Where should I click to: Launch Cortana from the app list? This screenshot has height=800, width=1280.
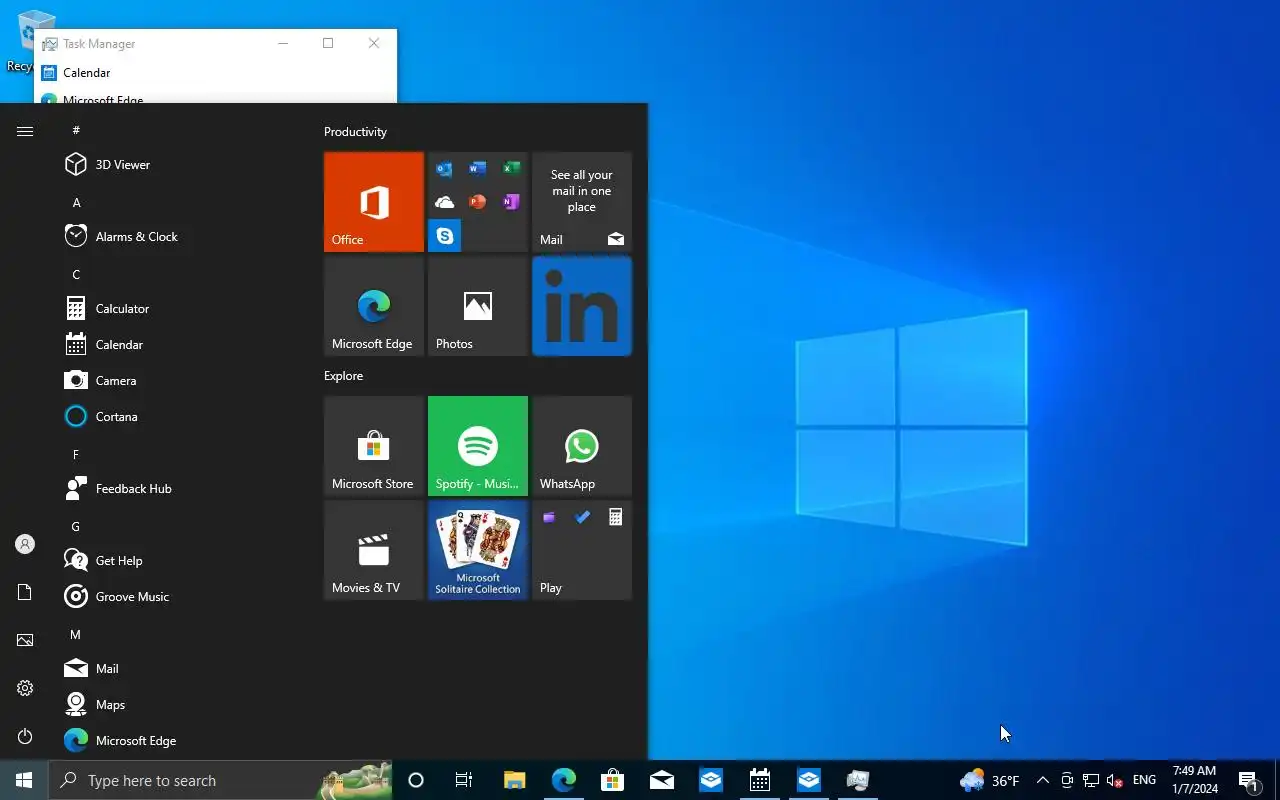pos(180,416)
